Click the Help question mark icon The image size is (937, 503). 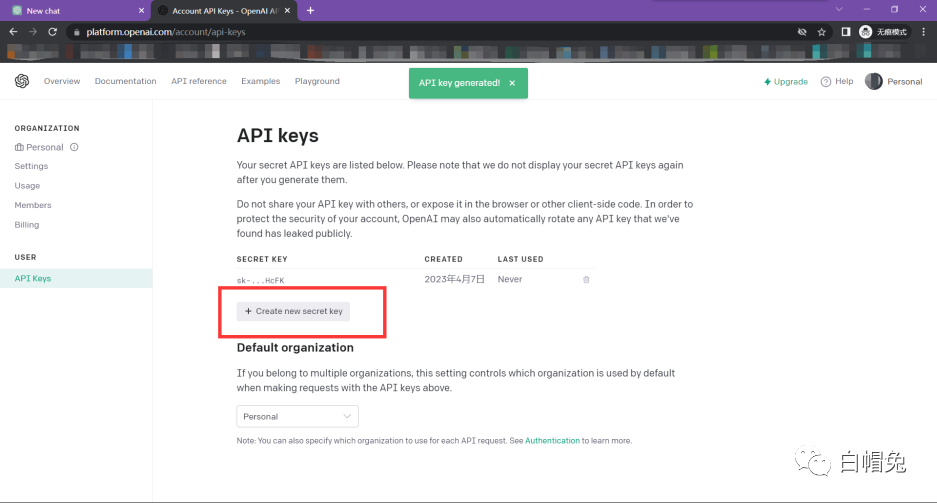[826, 82]
